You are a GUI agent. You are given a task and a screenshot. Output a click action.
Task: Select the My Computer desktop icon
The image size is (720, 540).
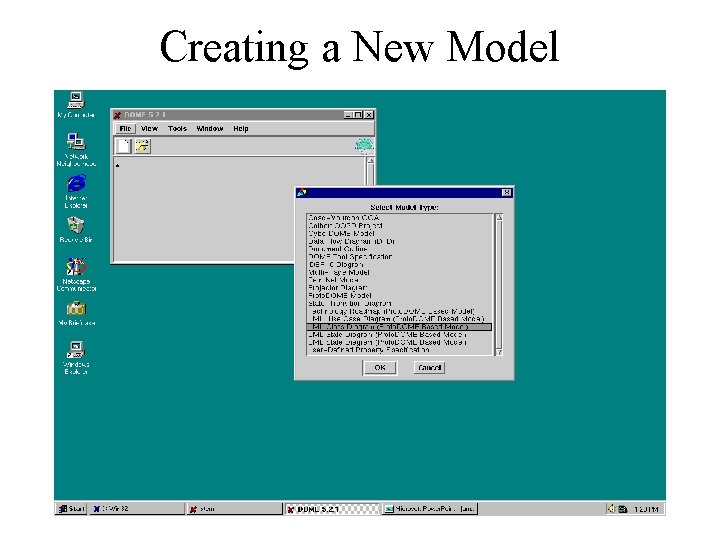(76, 105)
